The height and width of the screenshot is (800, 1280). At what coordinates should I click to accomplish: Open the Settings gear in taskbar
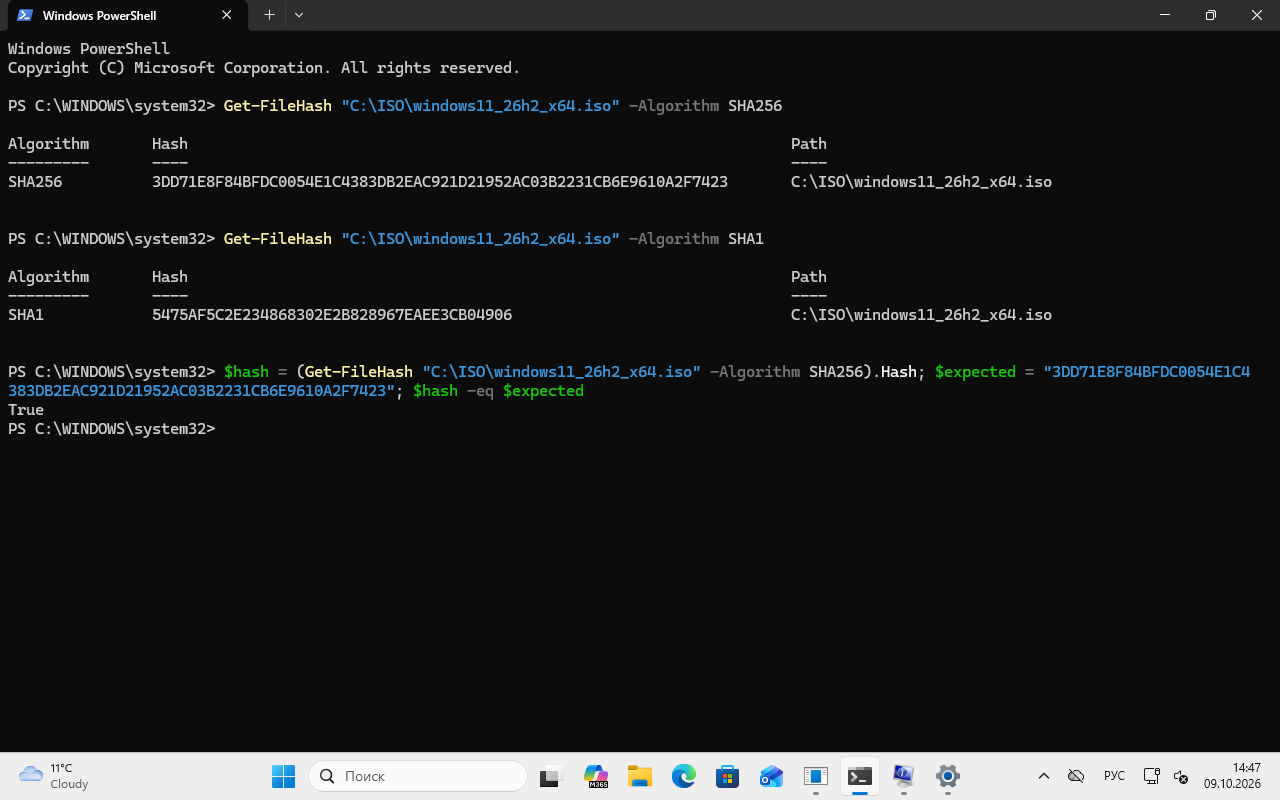pyautogui.click(x=948, y=776)
